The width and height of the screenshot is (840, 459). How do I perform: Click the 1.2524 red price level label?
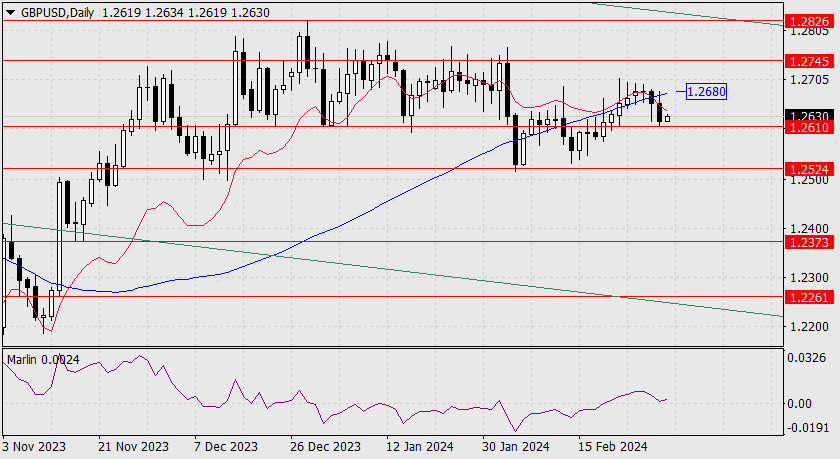click(x=809, y=170)
